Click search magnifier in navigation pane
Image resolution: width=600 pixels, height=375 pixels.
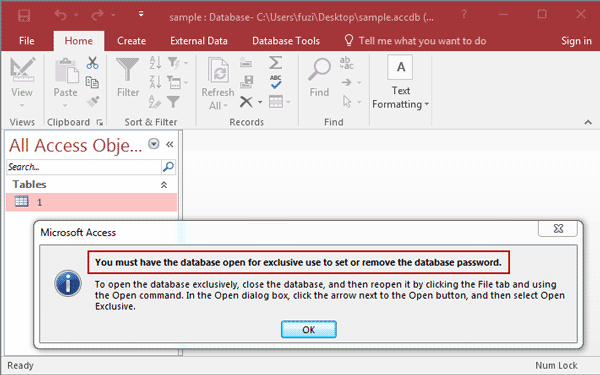click(x=168, y=167)
